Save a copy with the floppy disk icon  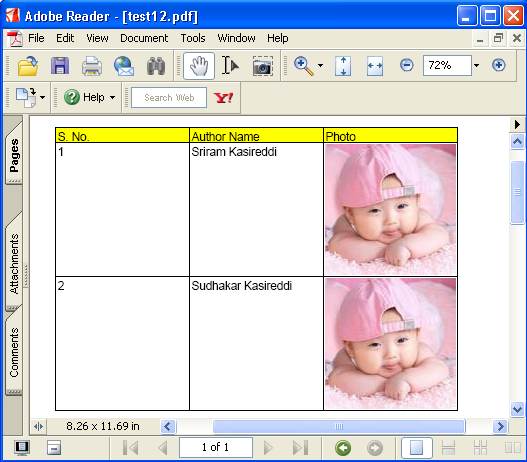pos(60,66)
